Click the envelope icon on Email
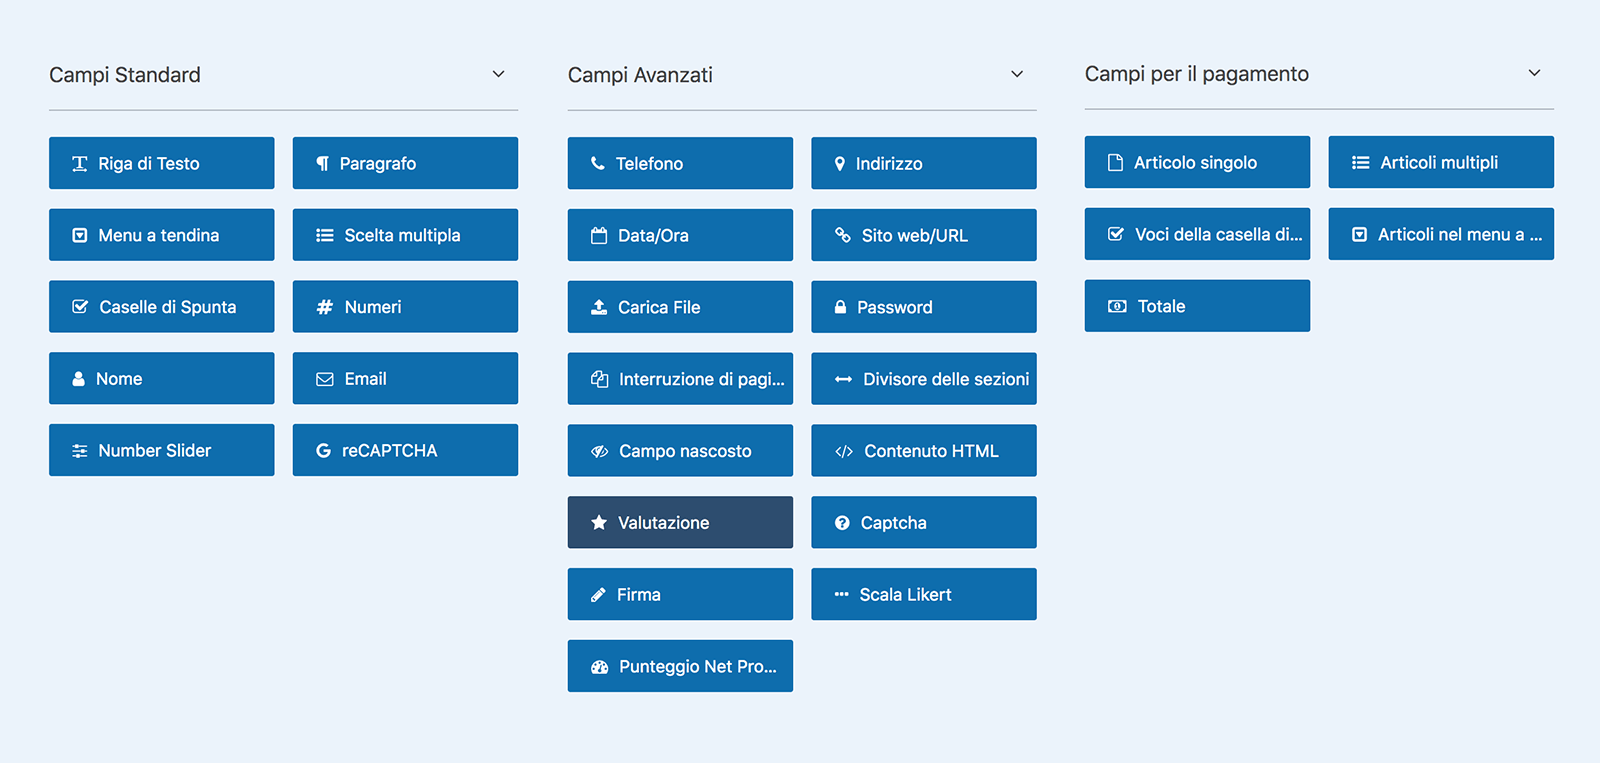 [x=324, y=379]
